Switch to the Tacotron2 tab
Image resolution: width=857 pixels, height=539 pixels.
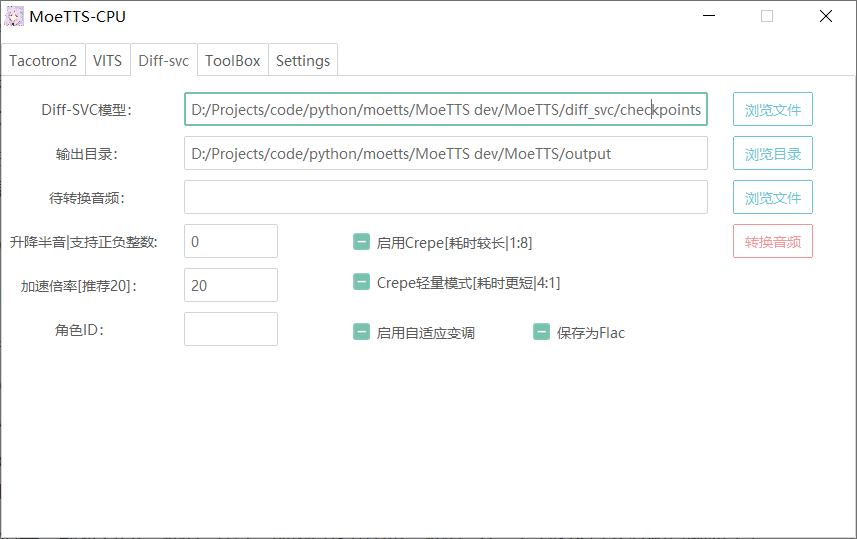pos(43,60)
